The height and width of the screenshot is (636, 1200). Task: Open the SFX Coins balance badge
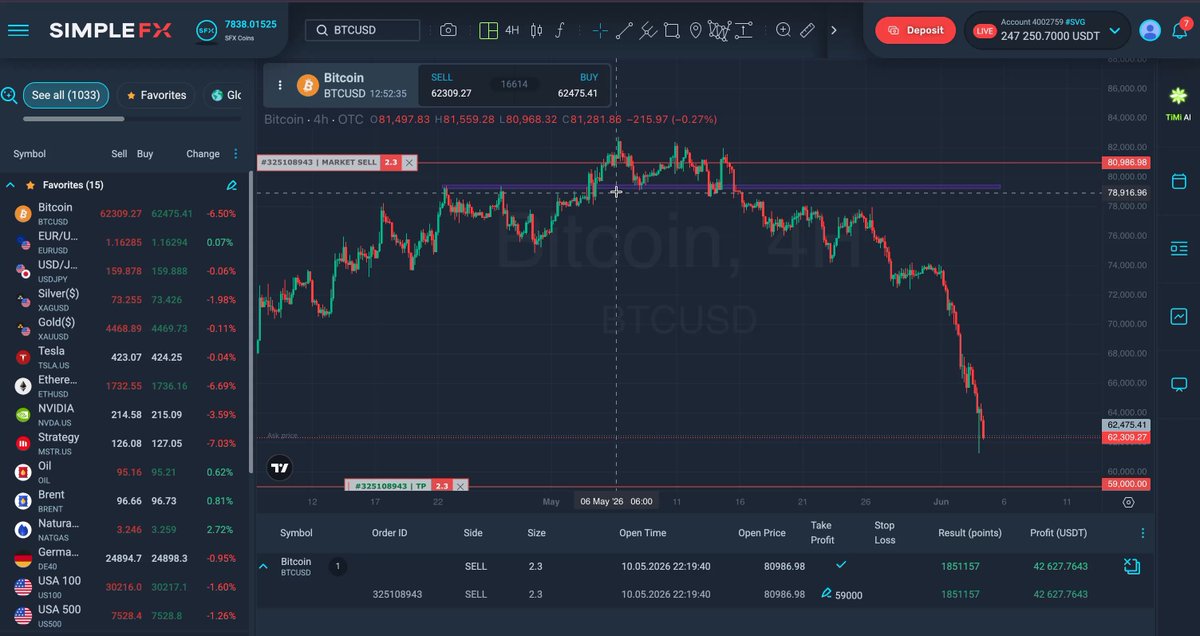(x=236, y=30)
